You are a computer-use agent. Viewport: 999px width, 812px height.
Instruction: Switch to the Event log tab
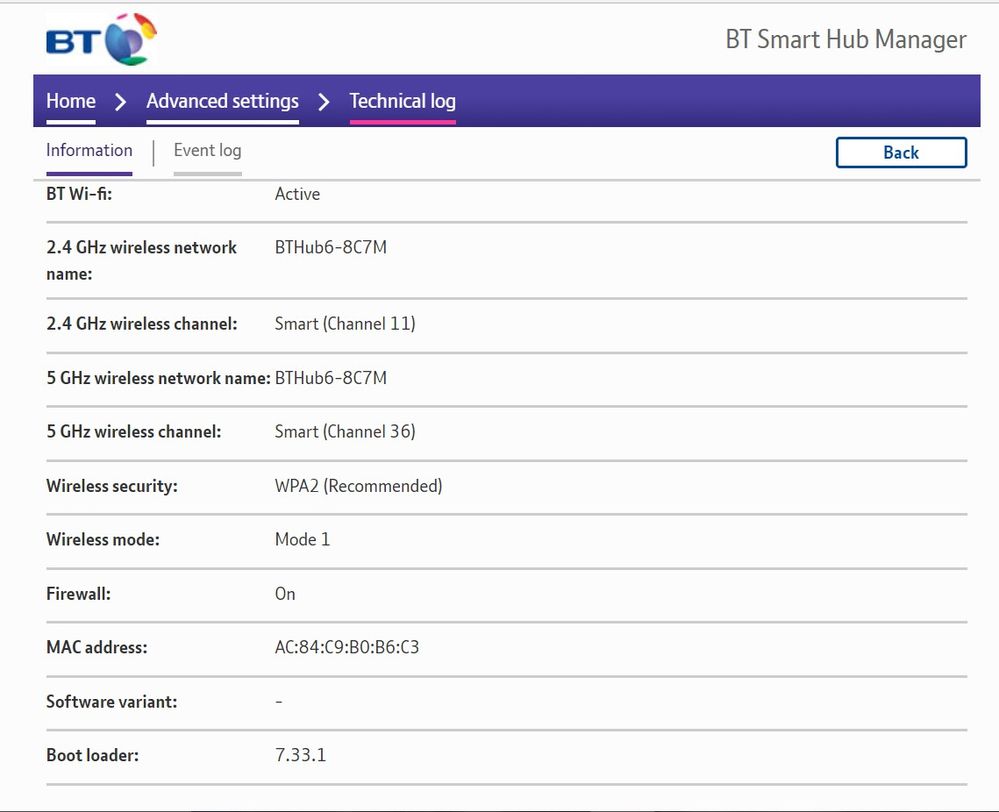point(208,150)
